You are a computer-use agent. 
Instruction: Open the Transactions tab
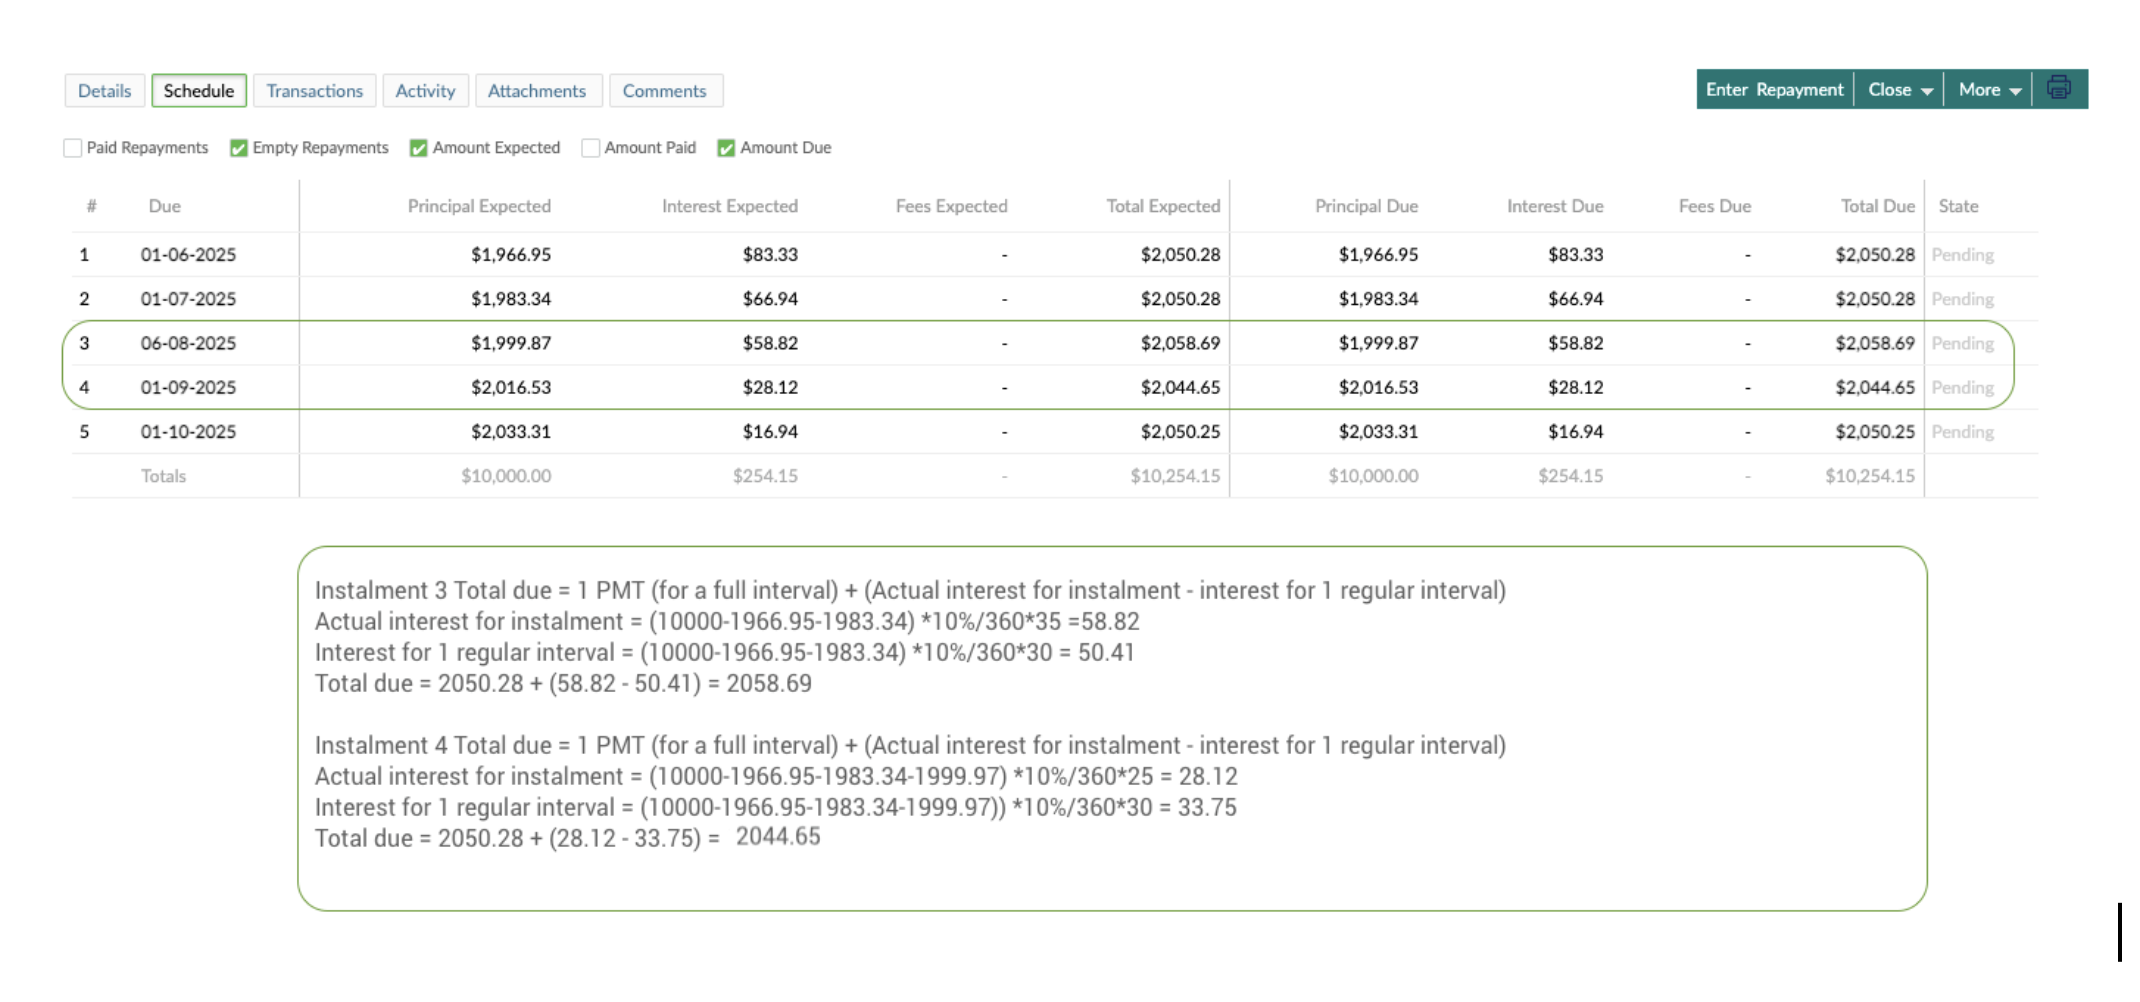click(314, 91)
